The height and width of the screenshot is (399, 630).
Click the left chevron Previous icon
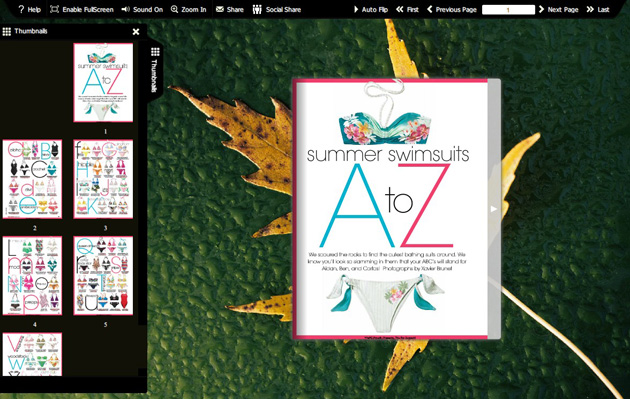coord(430,9)
